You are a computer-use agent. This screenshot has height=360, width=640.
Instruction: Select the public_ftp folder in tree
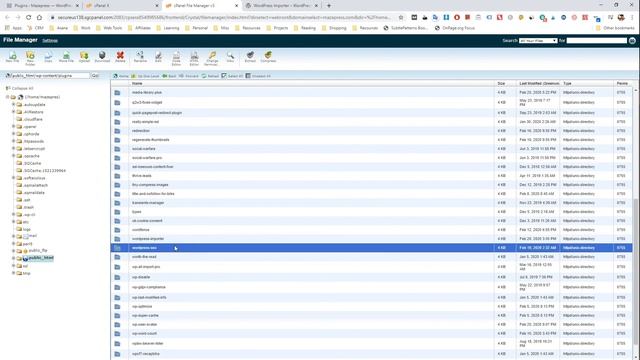(x=38, y=251)
